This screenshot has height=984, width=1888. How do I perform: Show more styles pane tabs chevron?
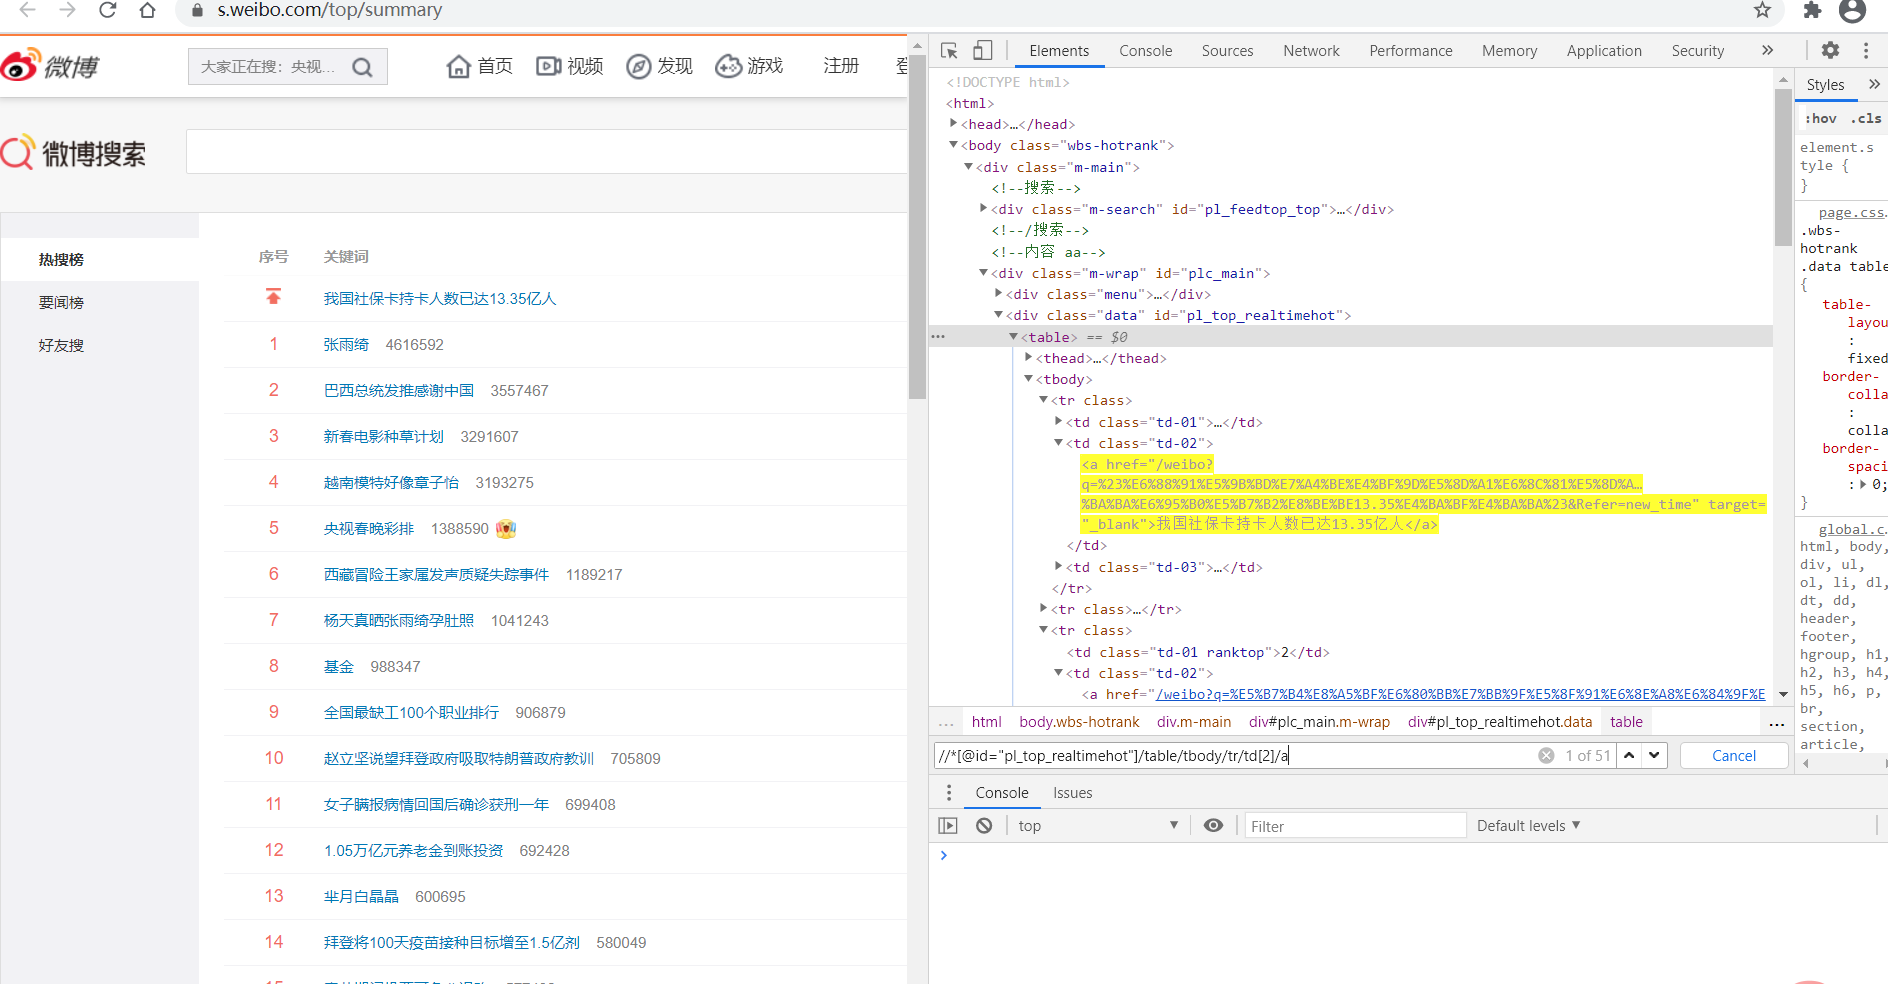pyautogui.click(x=1874, y=85)
